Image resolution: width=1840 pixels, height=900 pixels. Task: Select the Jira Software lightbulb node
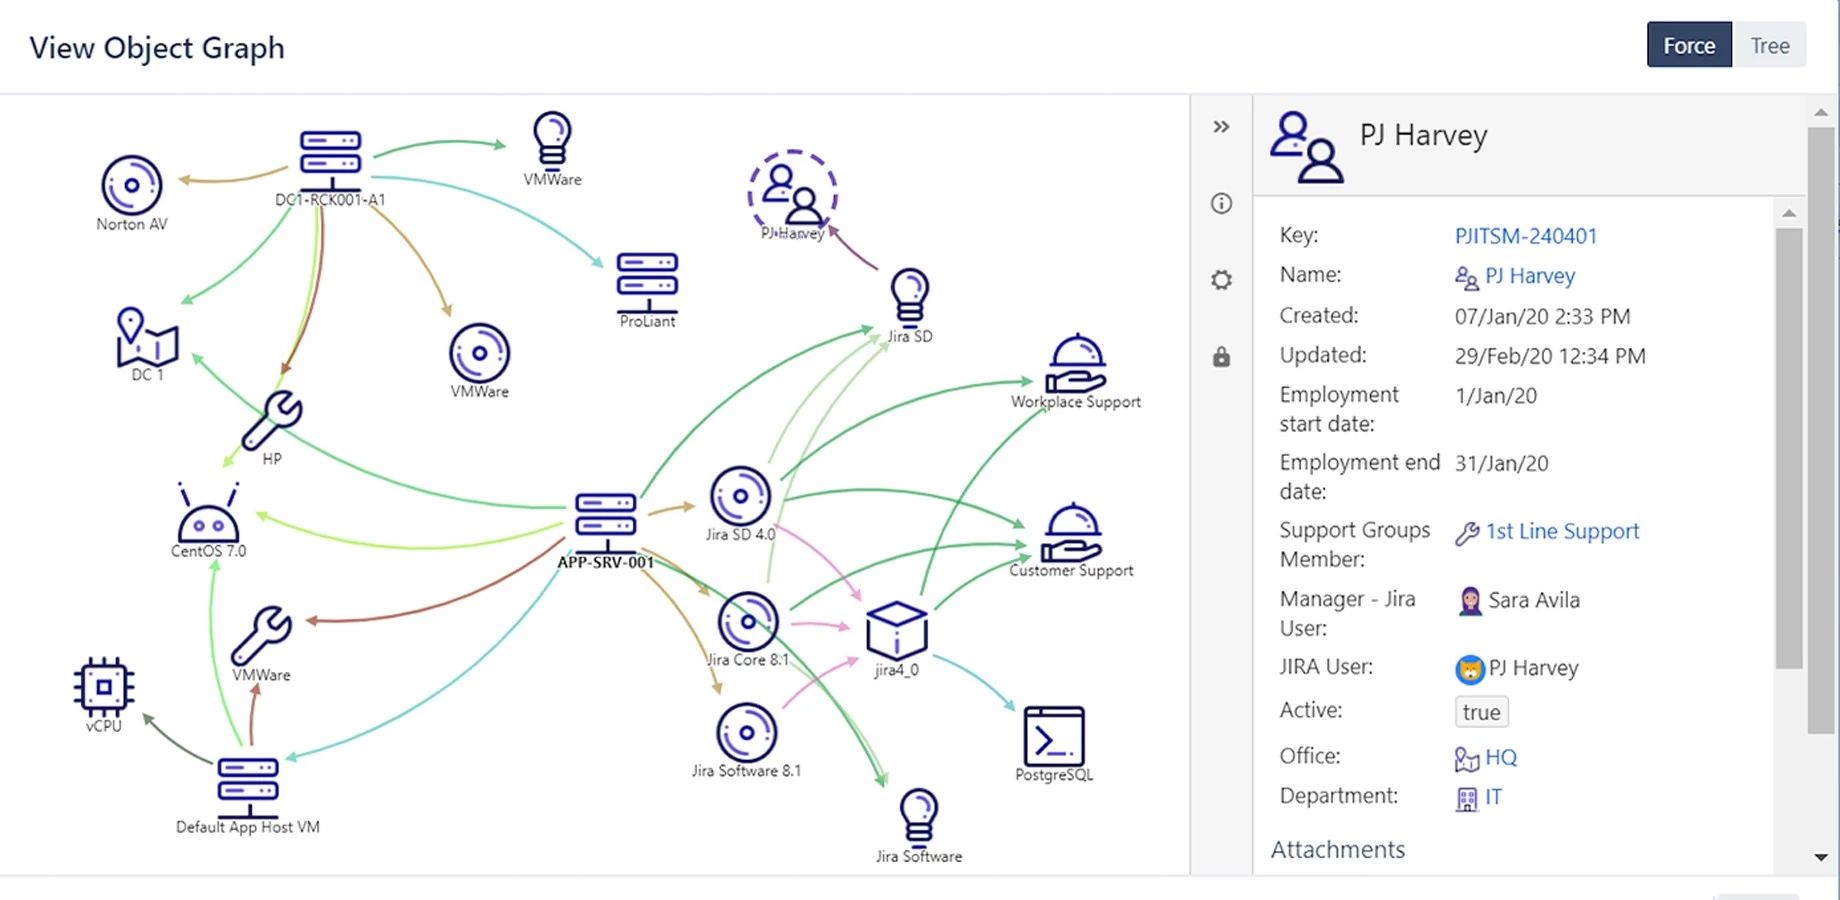(x=919, y=817)
